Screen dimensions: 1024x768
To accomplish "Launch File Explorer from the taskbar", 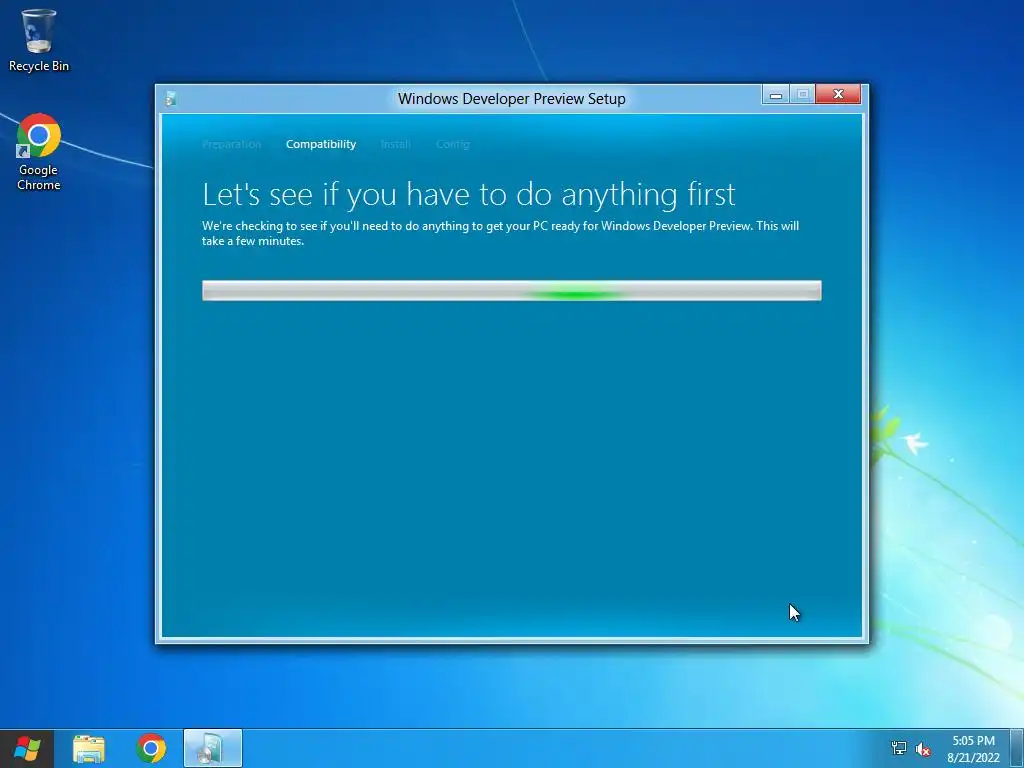I will pyautogui.click(x=89, y=748).
